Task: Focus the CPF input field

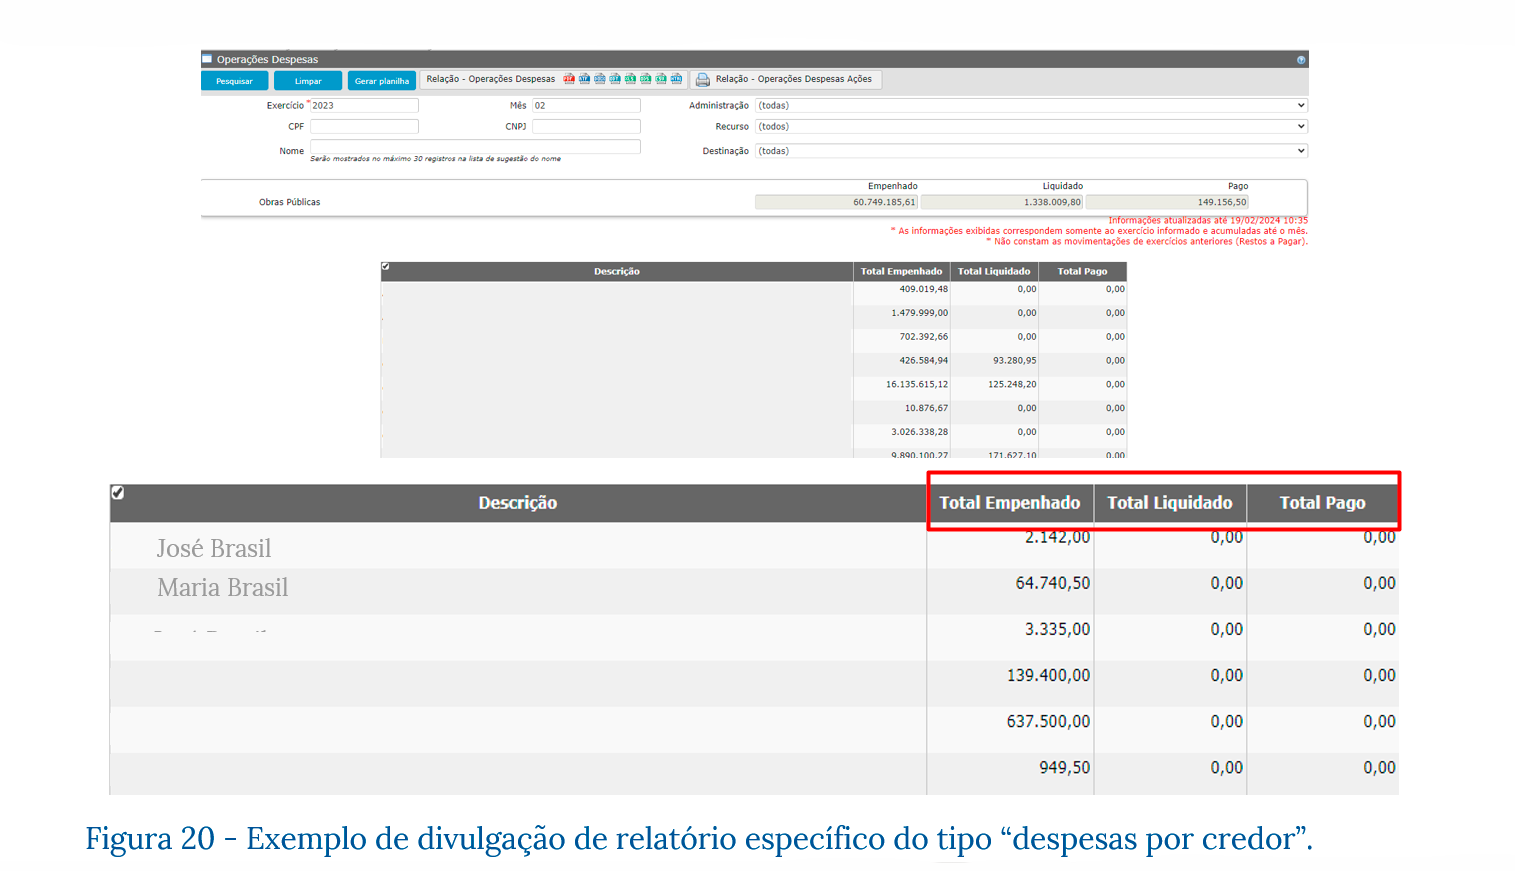Action: coord(364,126)
